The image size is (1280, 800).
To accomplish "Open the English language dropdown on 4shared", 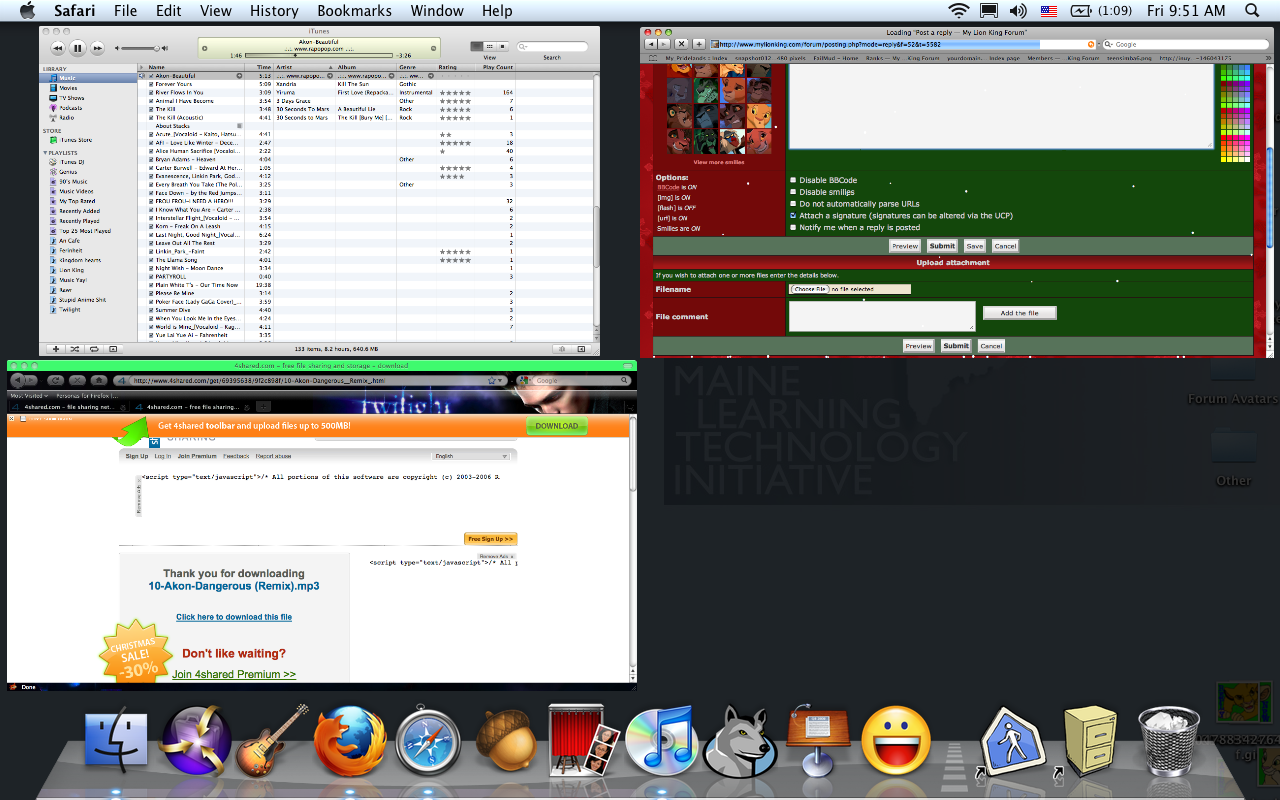I will [x=471, y=456].
